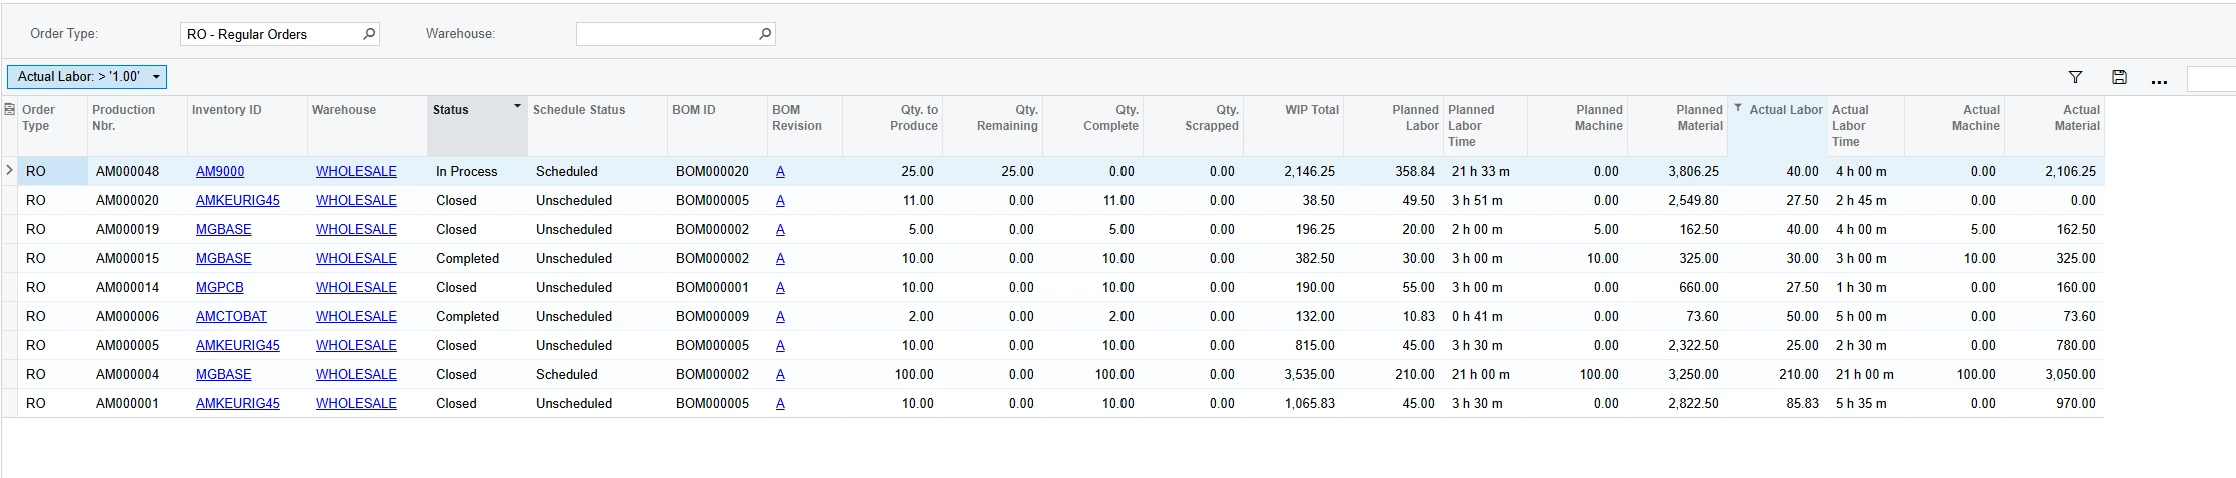Click filter icon on Actual Labor header
This screenshot has height=478, width=2236.
(1738, 109)
